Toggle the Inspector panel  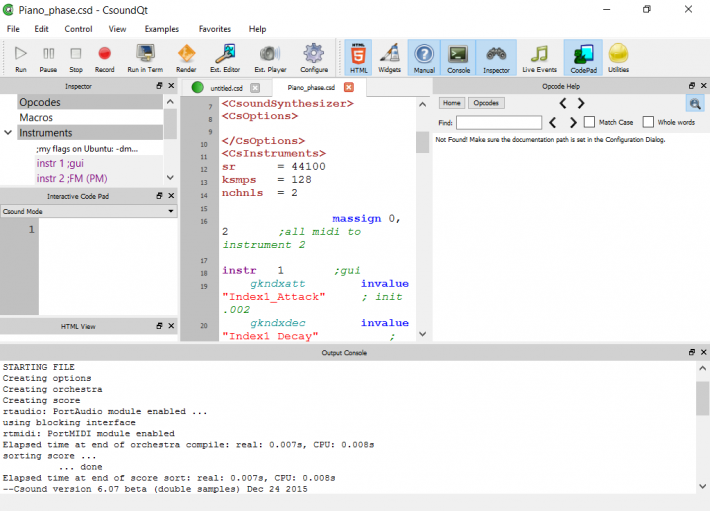[496, 58]
